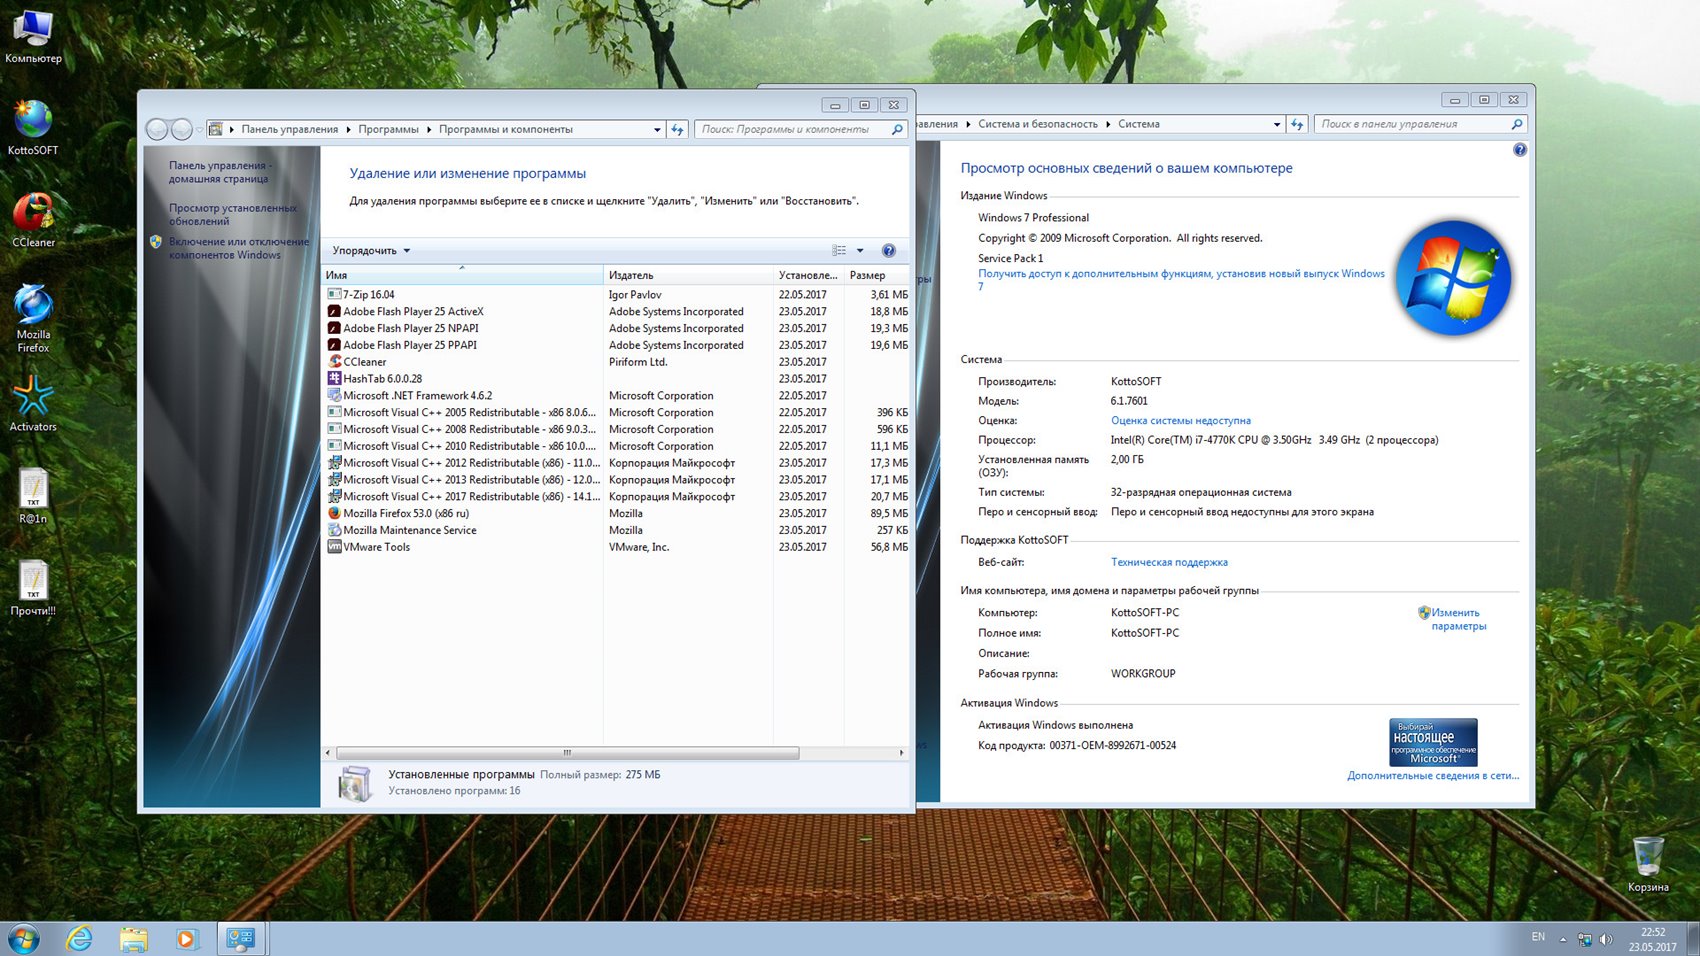Click the volume icon in system tray
The width and height of the screenshot is (1700, 956).
(x=1606, y=939)
